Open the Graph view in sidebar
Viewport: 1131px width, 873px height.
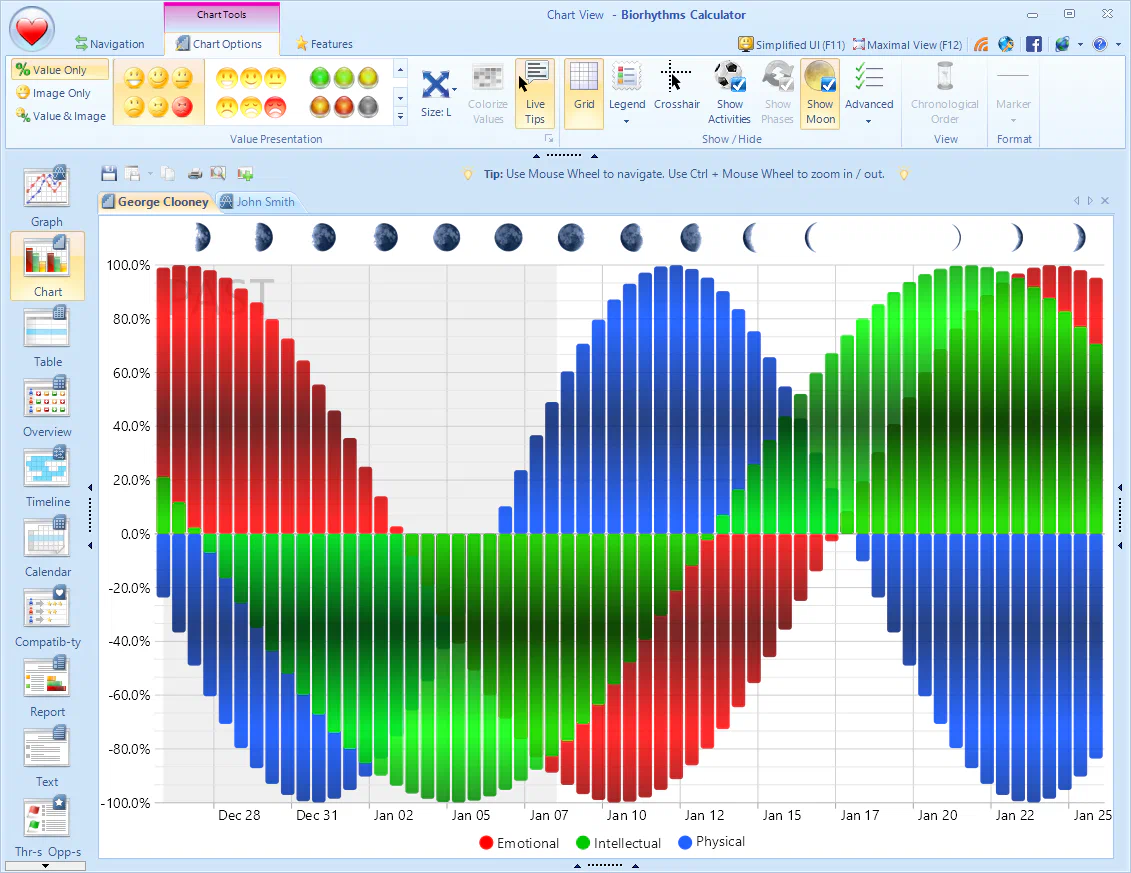pos(47,195)
